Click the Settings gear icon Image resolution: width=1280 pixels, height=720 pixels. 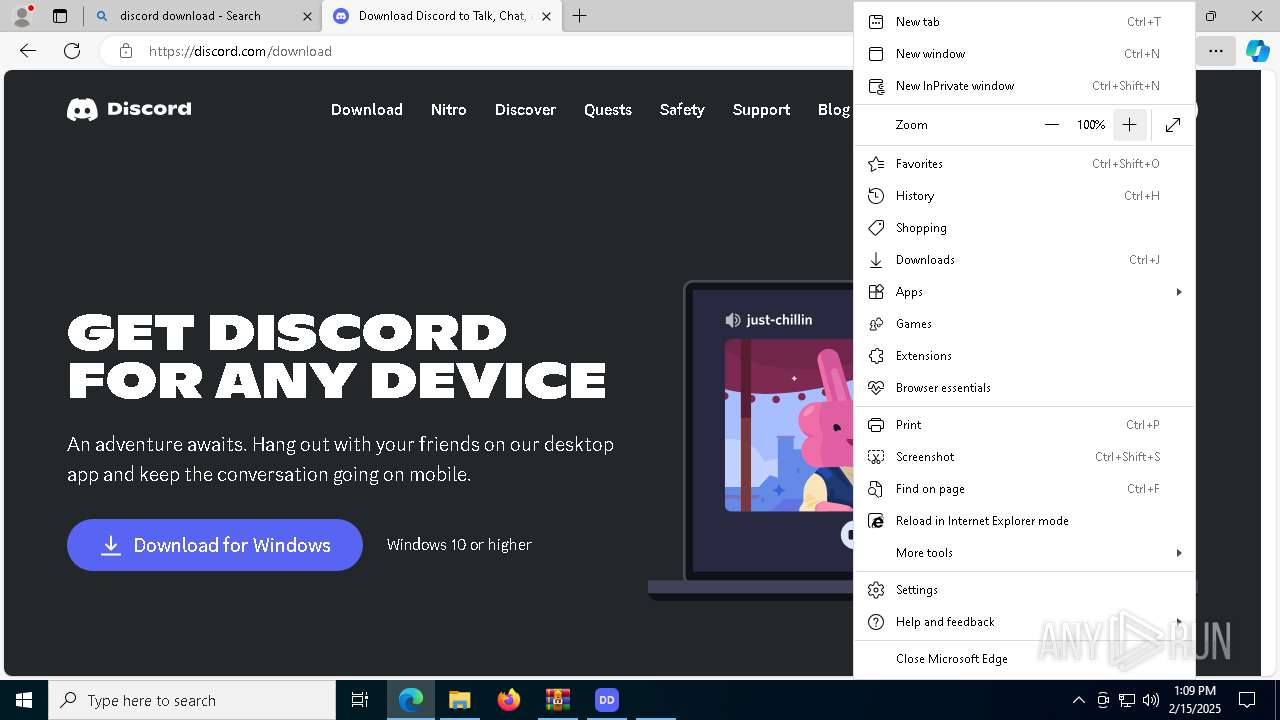coord(876,590)
